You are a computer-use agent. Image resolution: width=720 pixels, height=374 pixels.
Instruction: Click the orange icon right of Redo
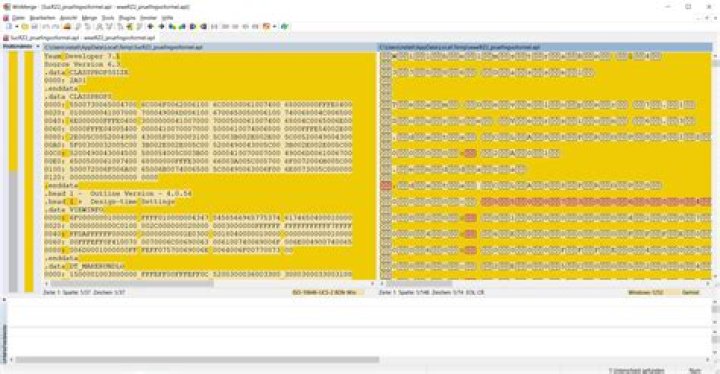(67, 27)
